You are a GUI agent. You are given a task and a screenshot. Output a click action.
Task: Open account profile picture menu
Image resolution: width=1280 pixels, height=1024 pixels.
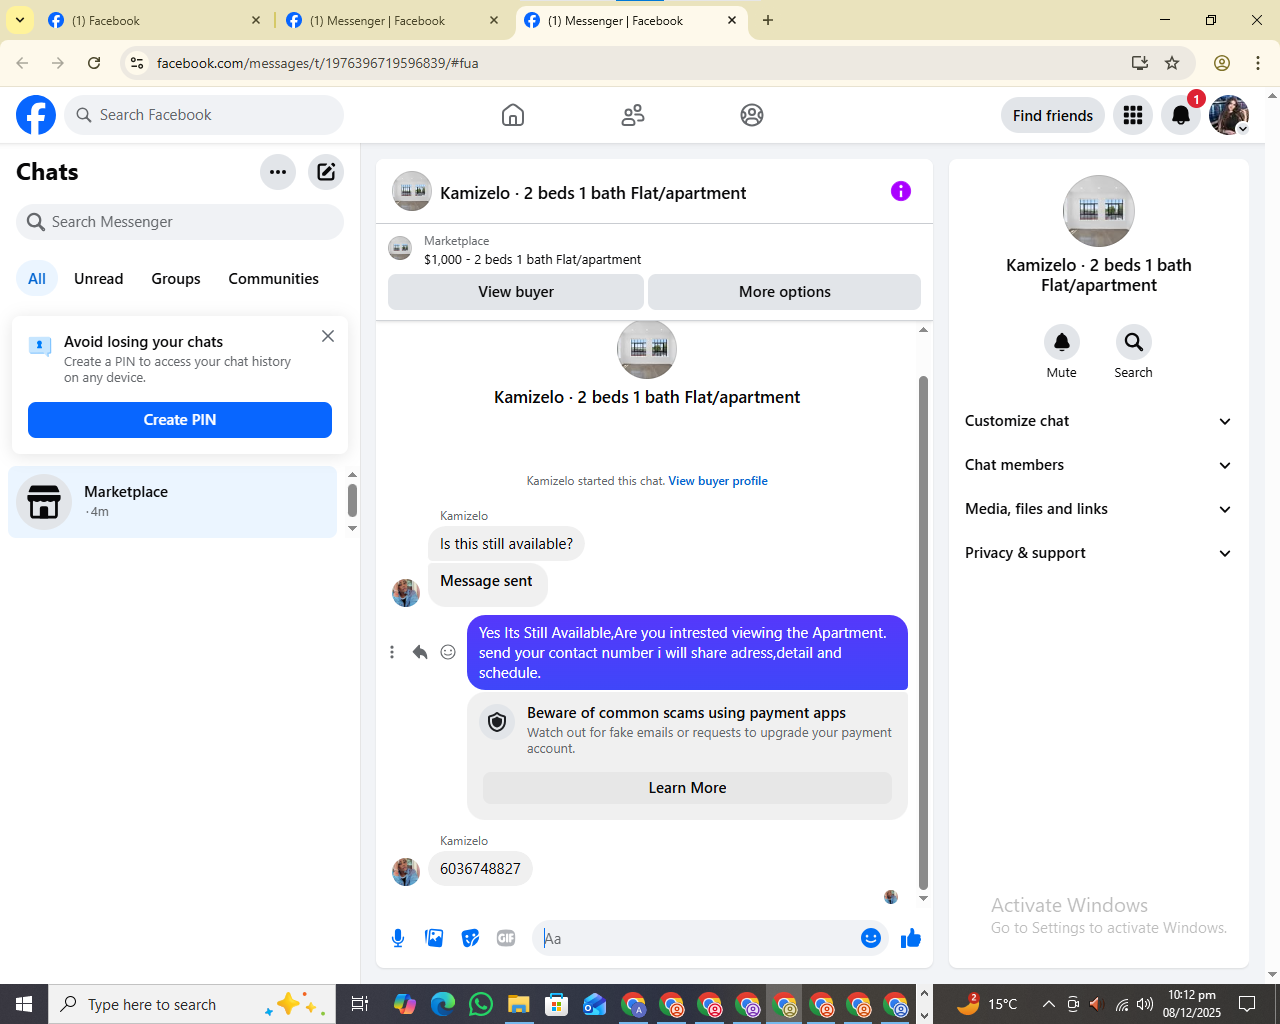pyautogui.click(x=1229, y=115)
